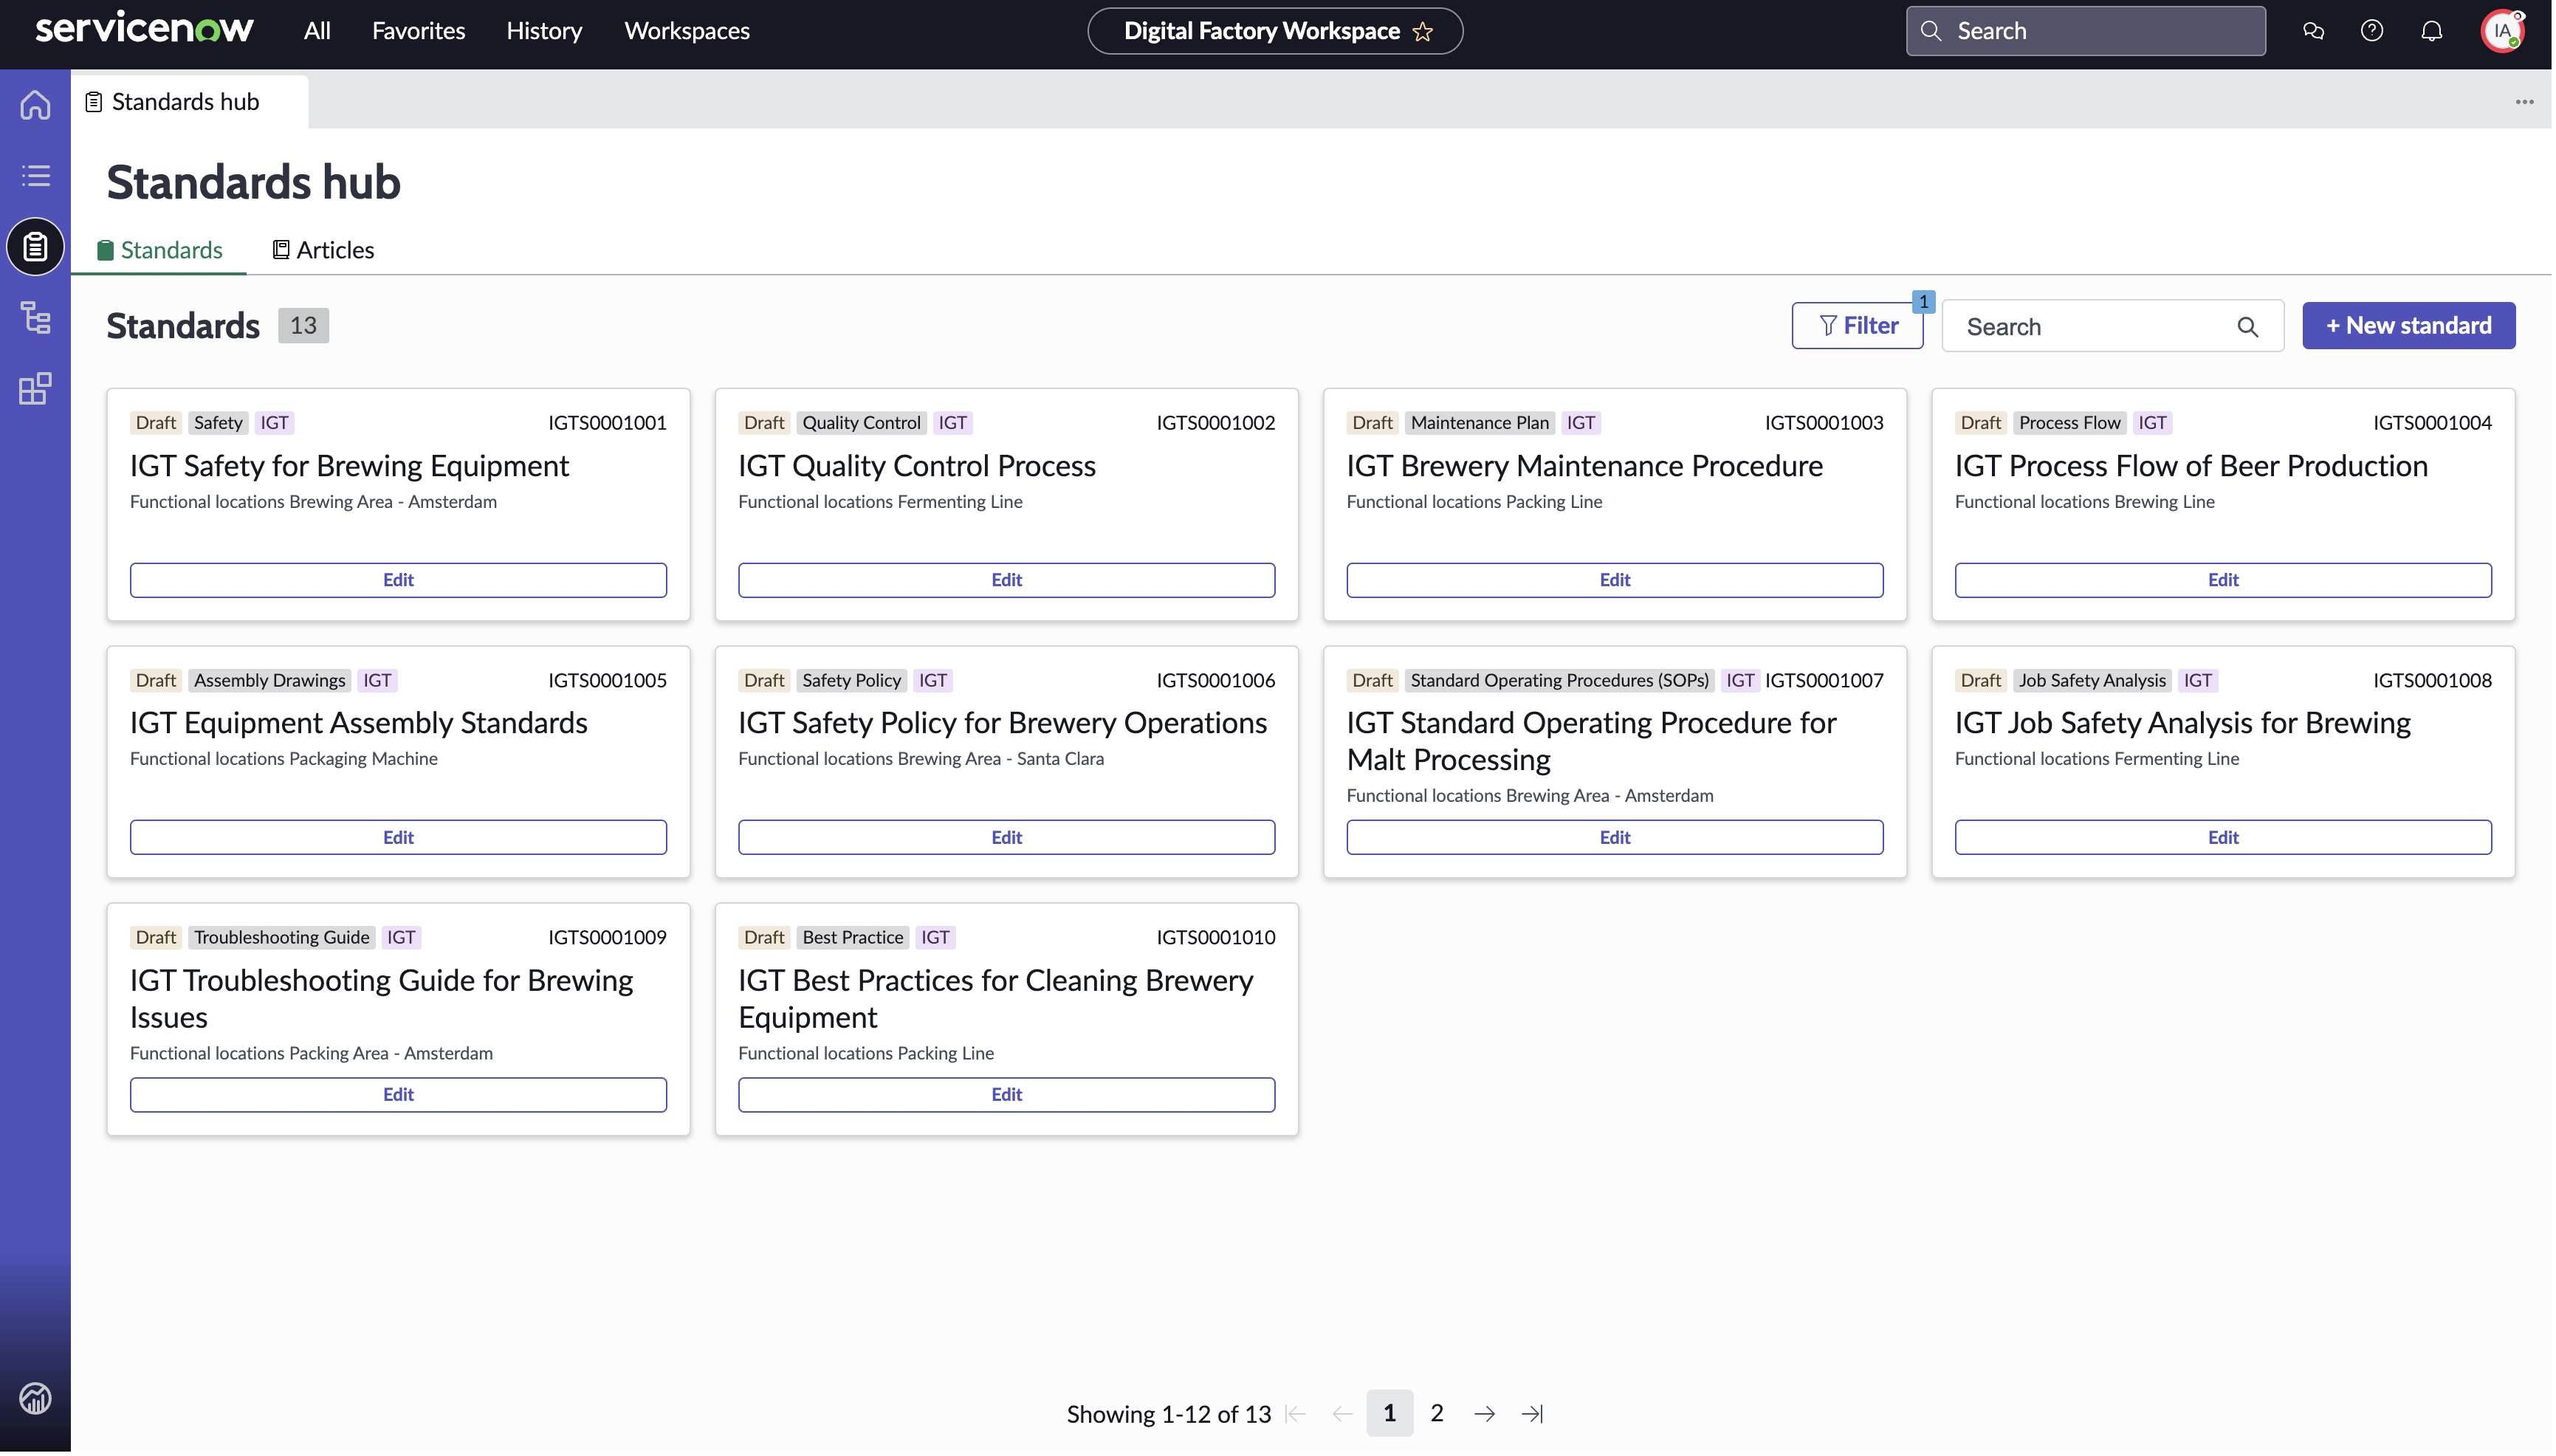Open the History menu
2556x1456 pixels.
click(544, 31)
